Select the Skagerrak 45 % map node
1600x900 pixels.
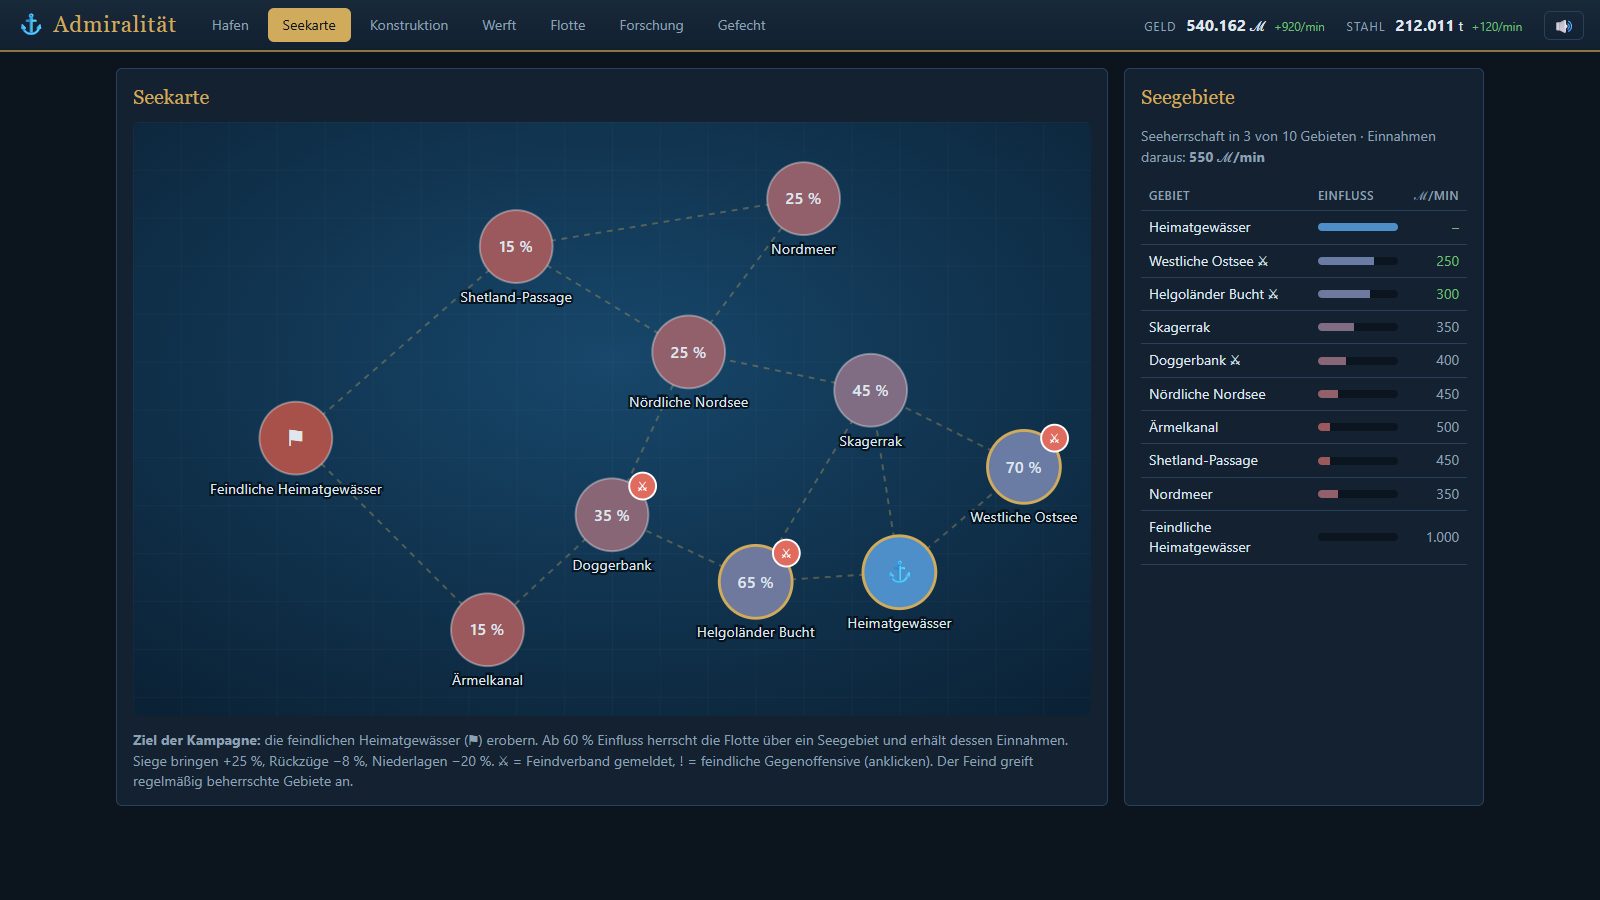[x=870, y=390]
